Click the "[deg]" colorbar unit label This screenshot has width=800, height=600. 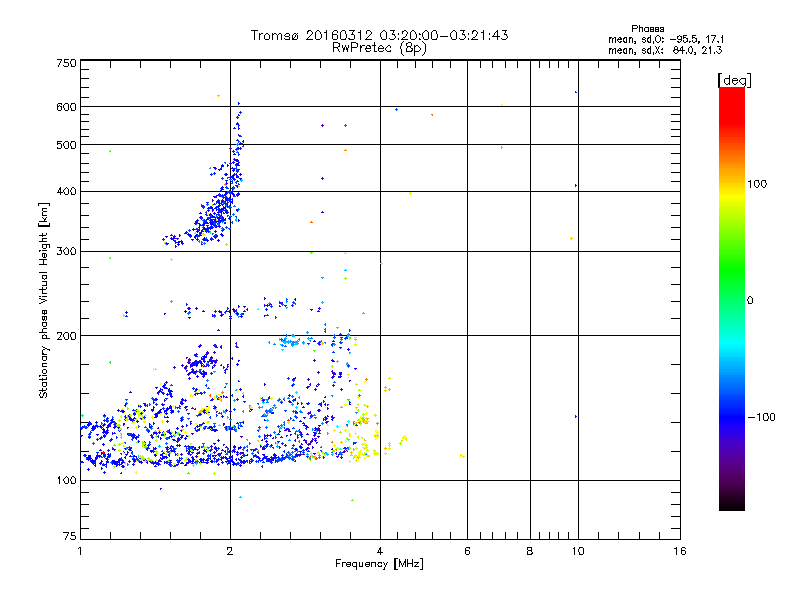(734, 80)
